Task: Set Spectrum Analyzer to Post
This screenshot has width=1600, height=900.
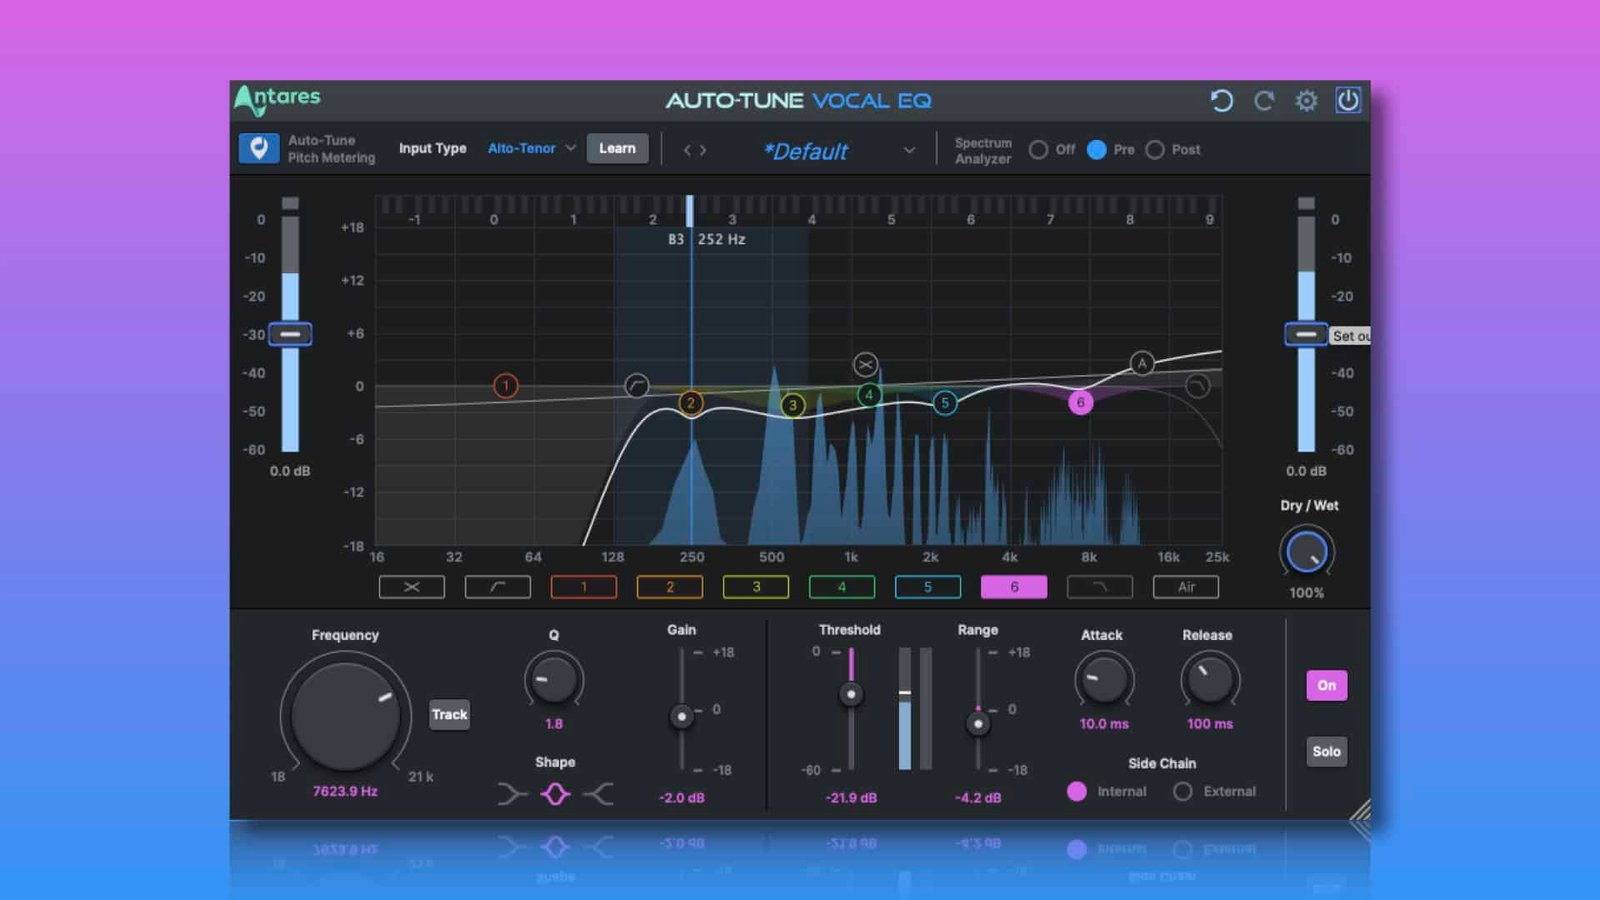Action: tap(1155, 149)
